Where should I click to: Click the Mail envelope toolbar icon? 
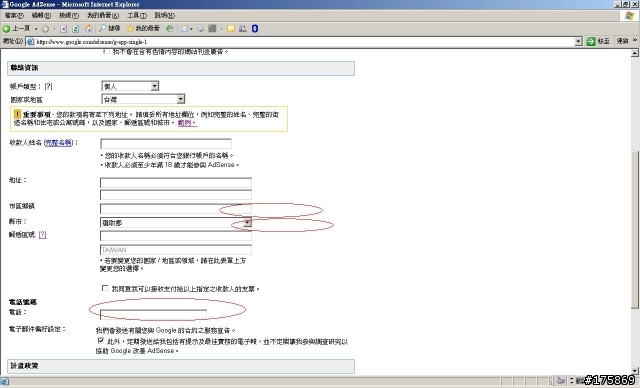(185, 29)
